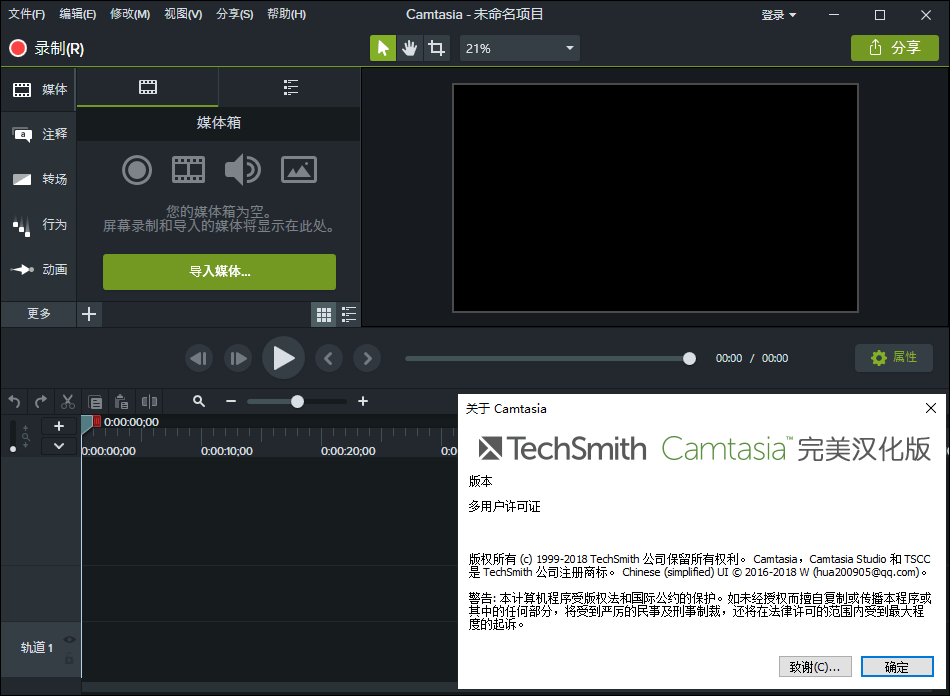This screenshot has width=950, height=696.
Task: Step back one frame in playback
Action: coord(199,359)
